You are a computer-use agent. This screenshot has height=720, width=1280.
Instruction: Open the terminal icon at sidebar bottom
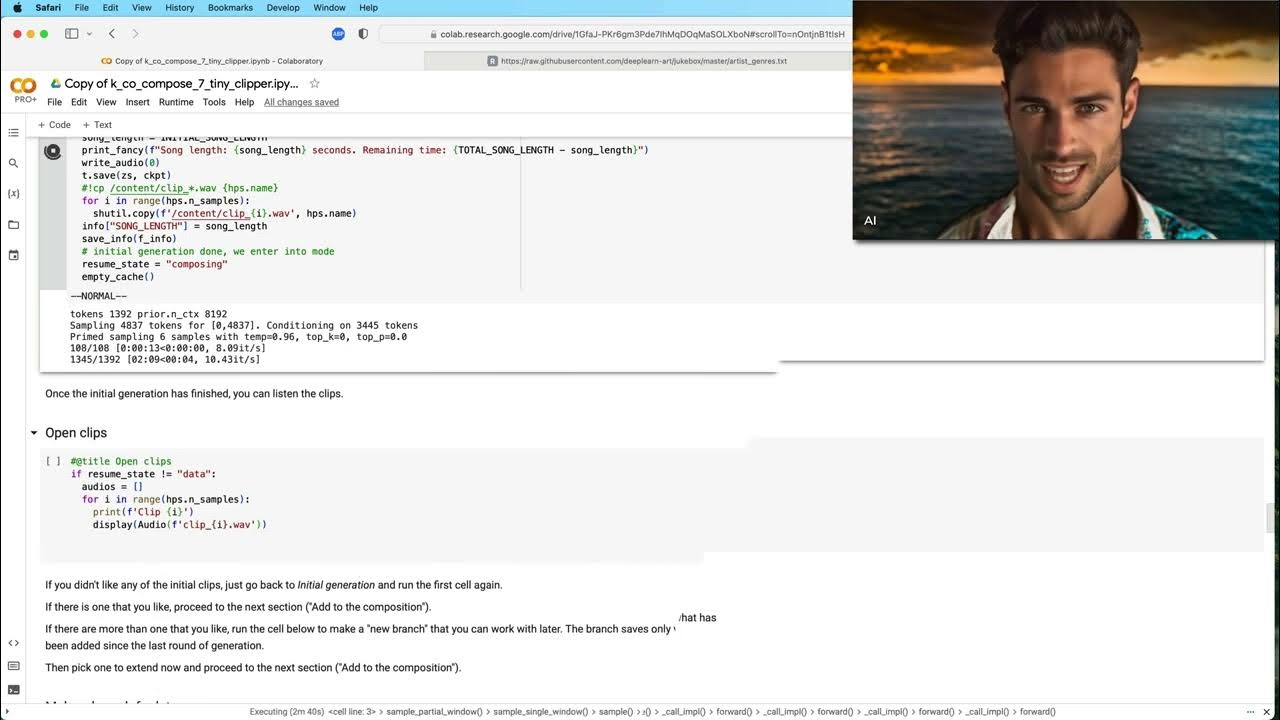point(13,690)
